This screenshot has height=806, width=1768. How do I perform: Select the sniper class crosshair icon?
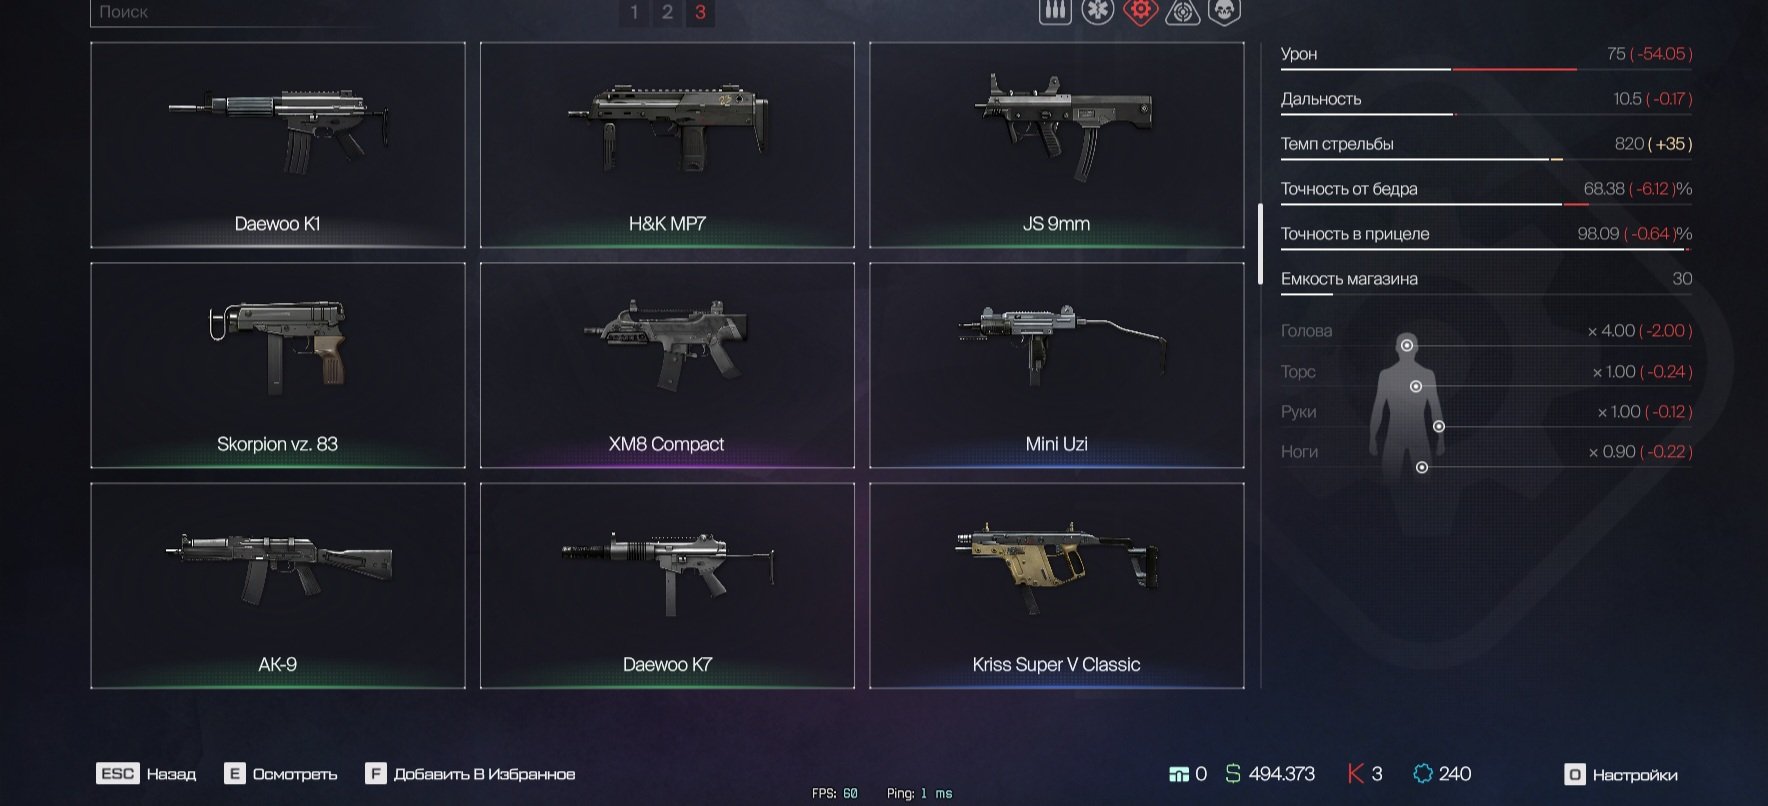pyautogui.click(x=1182, y=11)
